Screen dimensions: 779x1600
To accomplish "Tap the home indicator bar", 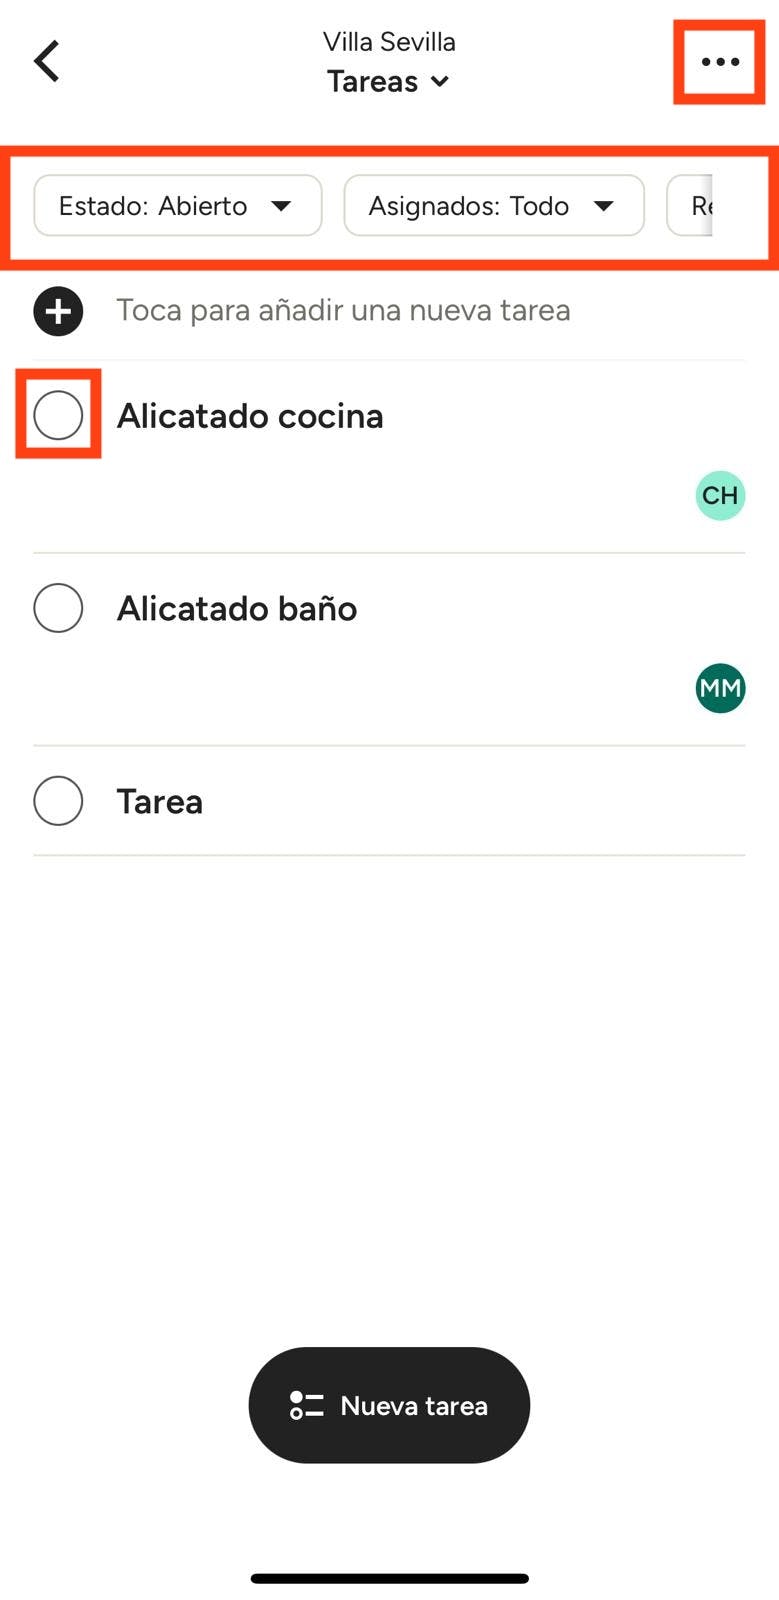I will pyautogui.click(x=389, y=1579).
